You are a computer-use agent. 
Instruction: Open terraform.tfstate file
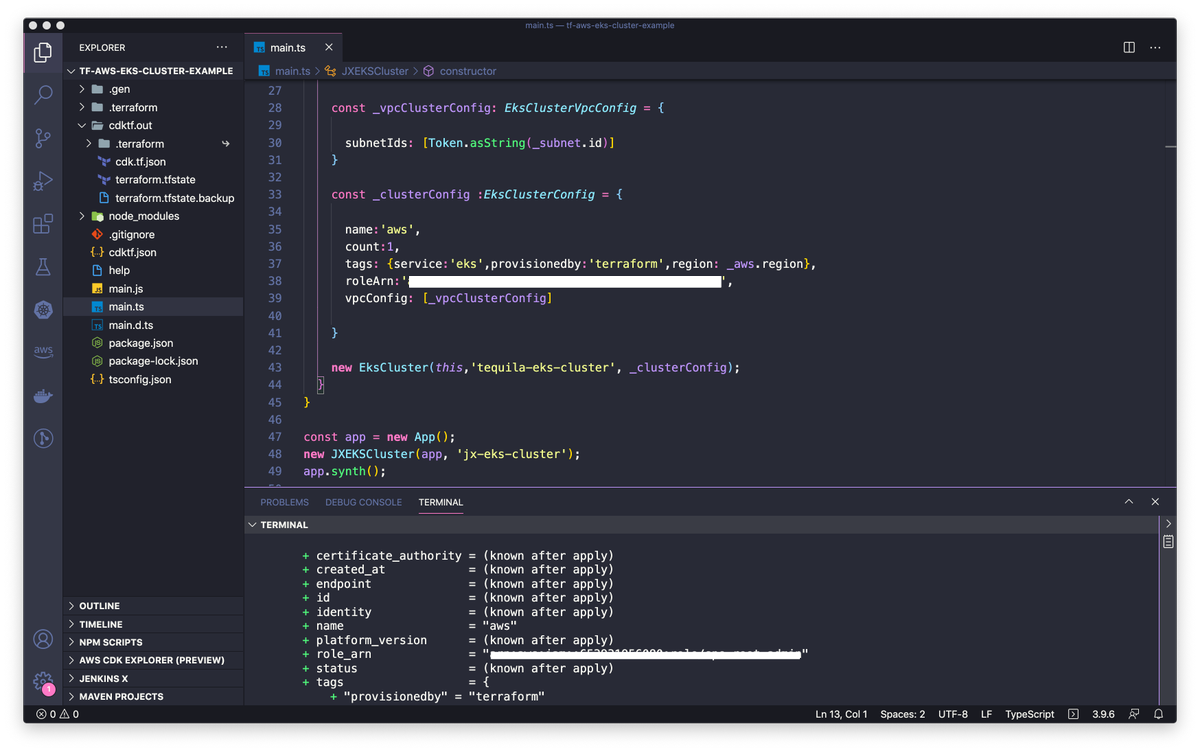coord(155,179)
